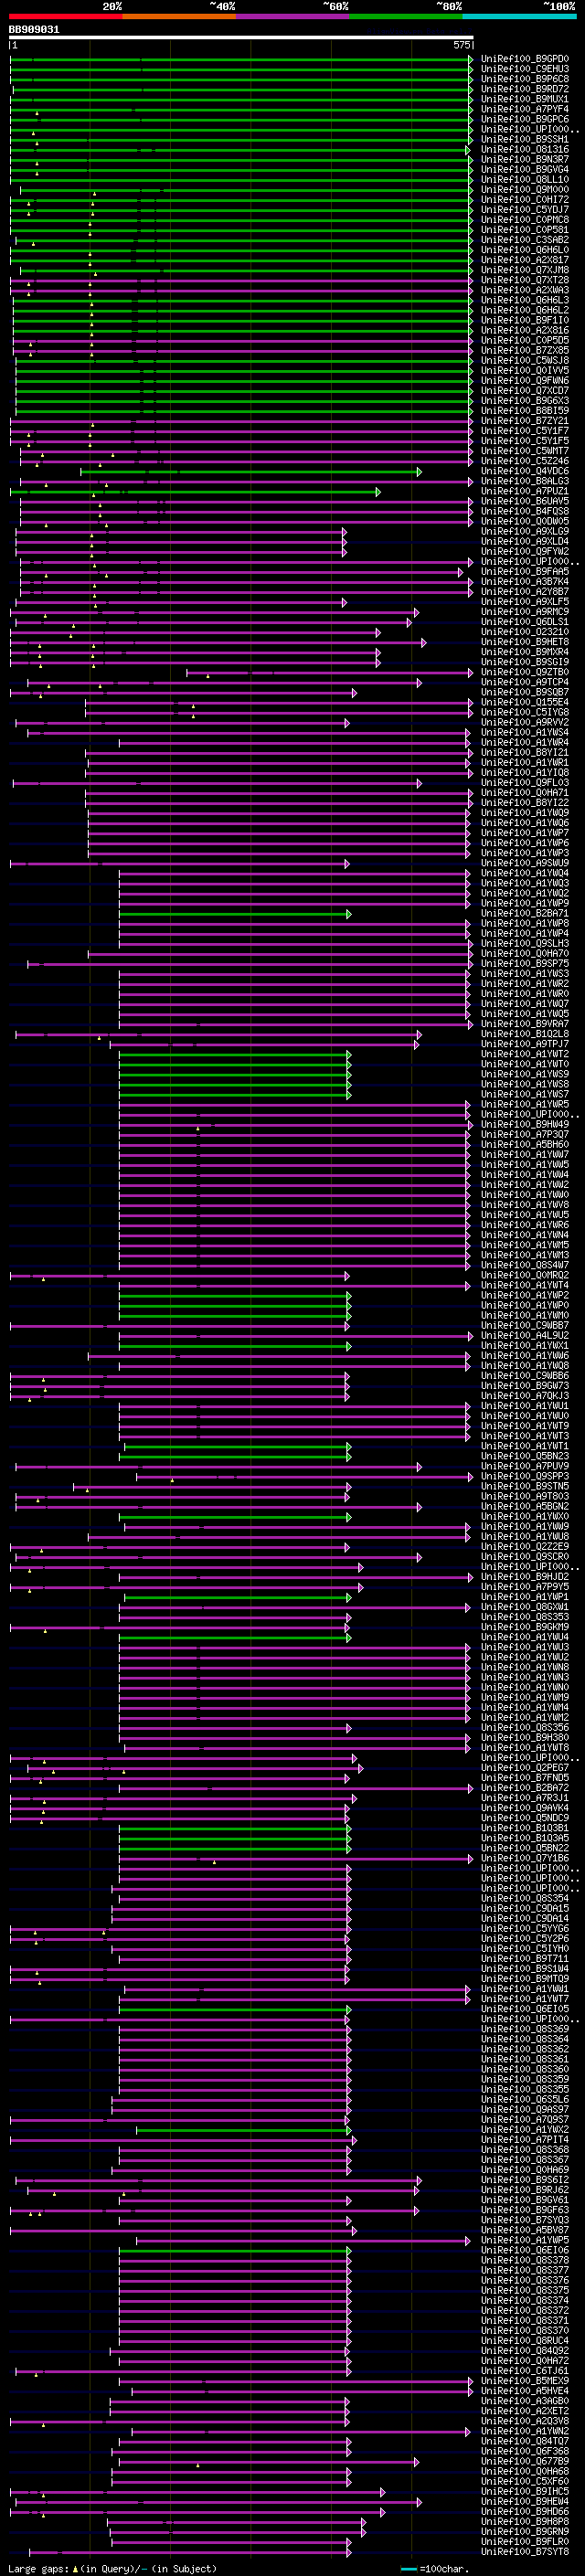Select the UniRef100_Q0IVV5 label
The image size is (585, 2576).
coord(525,371)
